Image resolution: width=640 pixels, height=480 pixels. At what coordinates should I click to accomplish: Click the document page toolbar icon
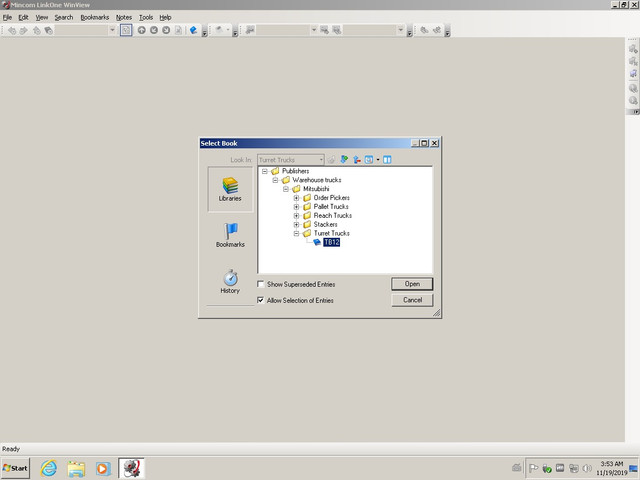click(x=178, y=30)
